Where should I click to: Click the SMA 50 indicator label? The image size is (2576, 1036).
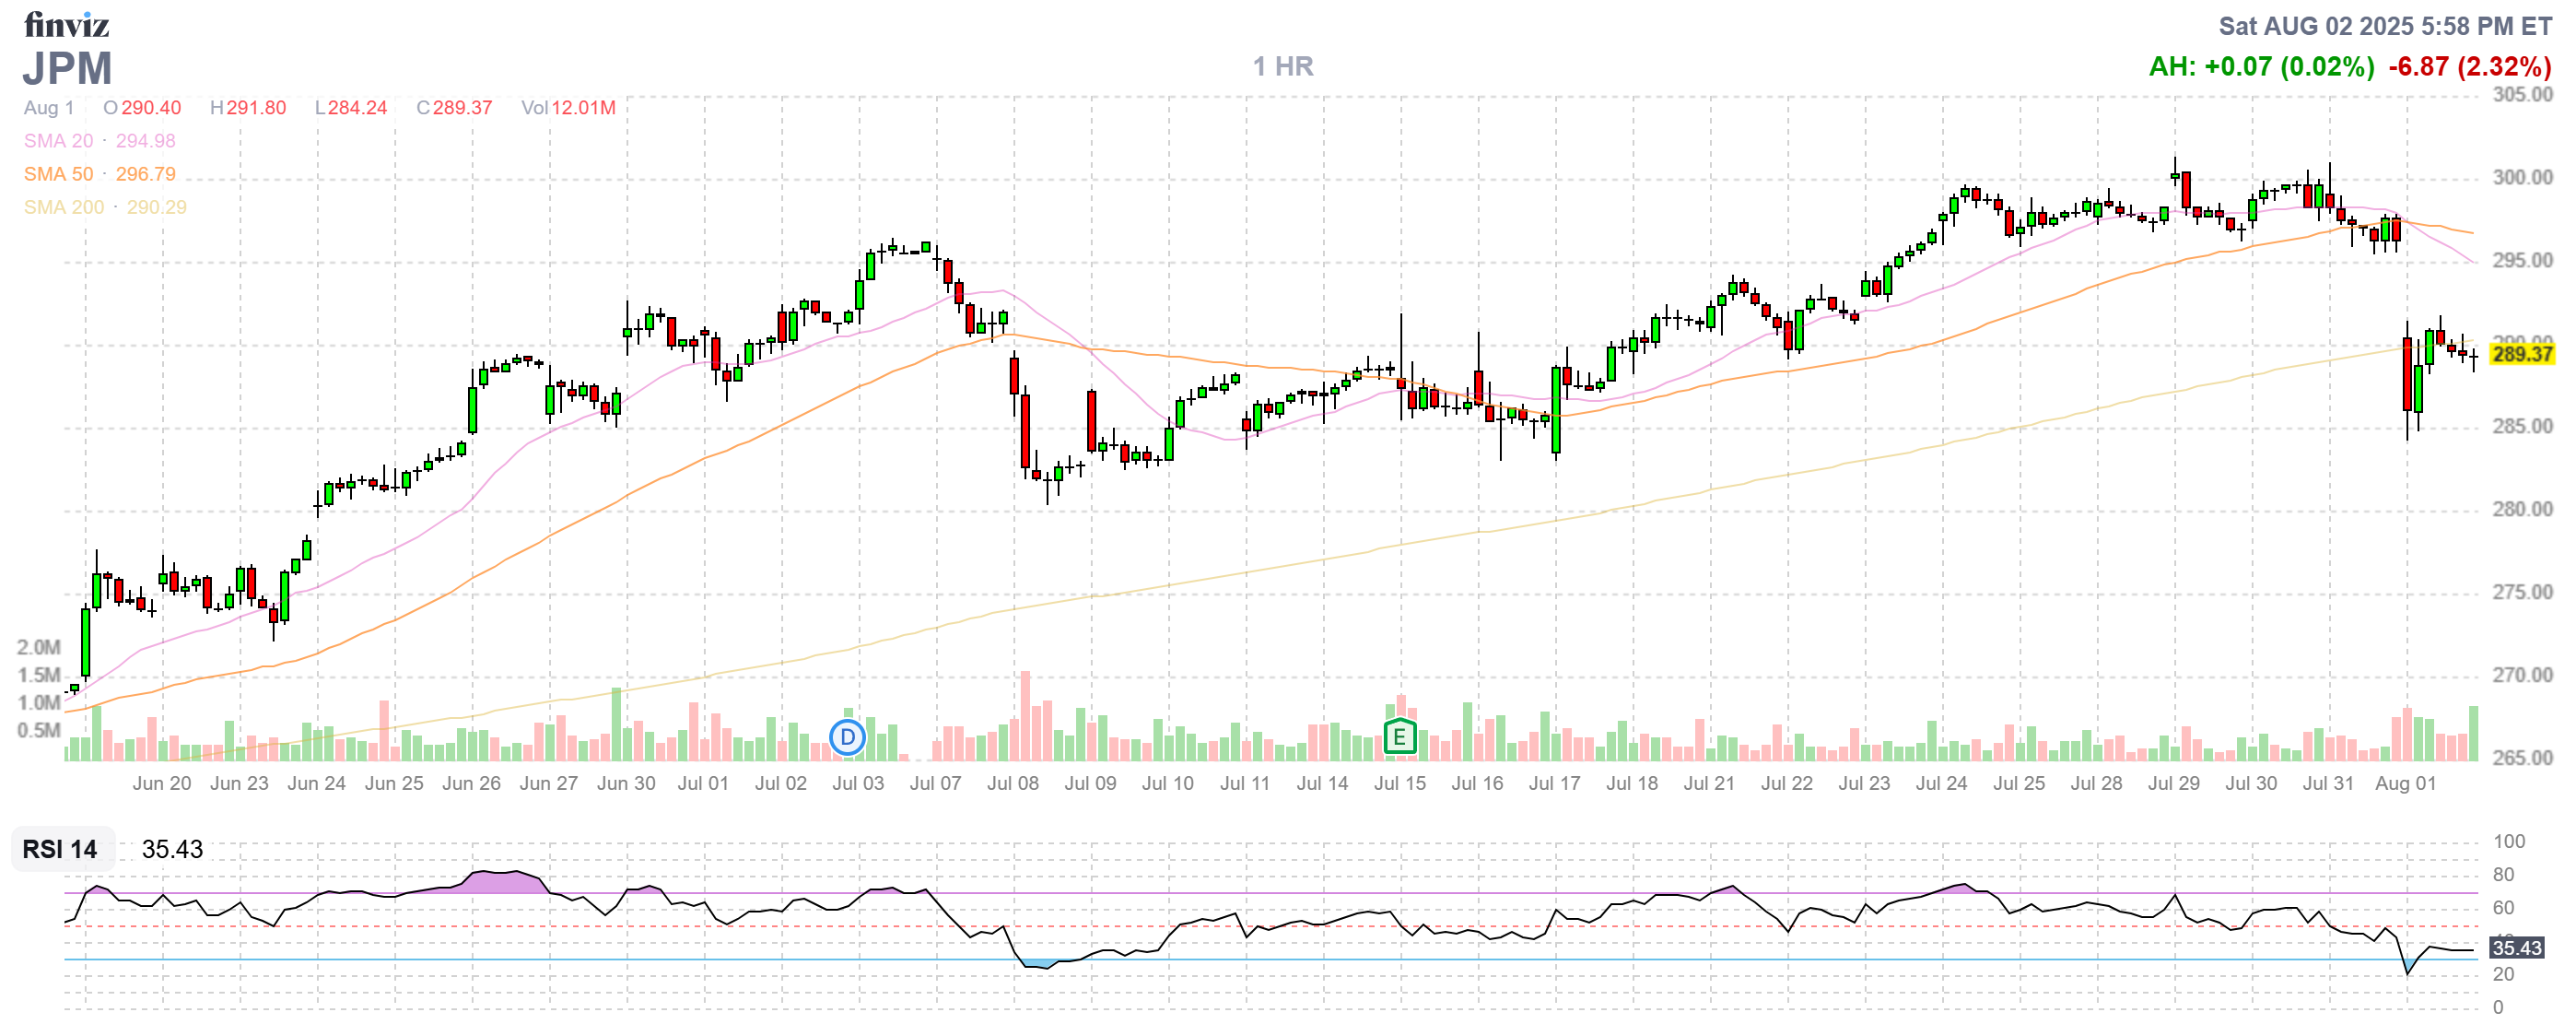point(59,174)
